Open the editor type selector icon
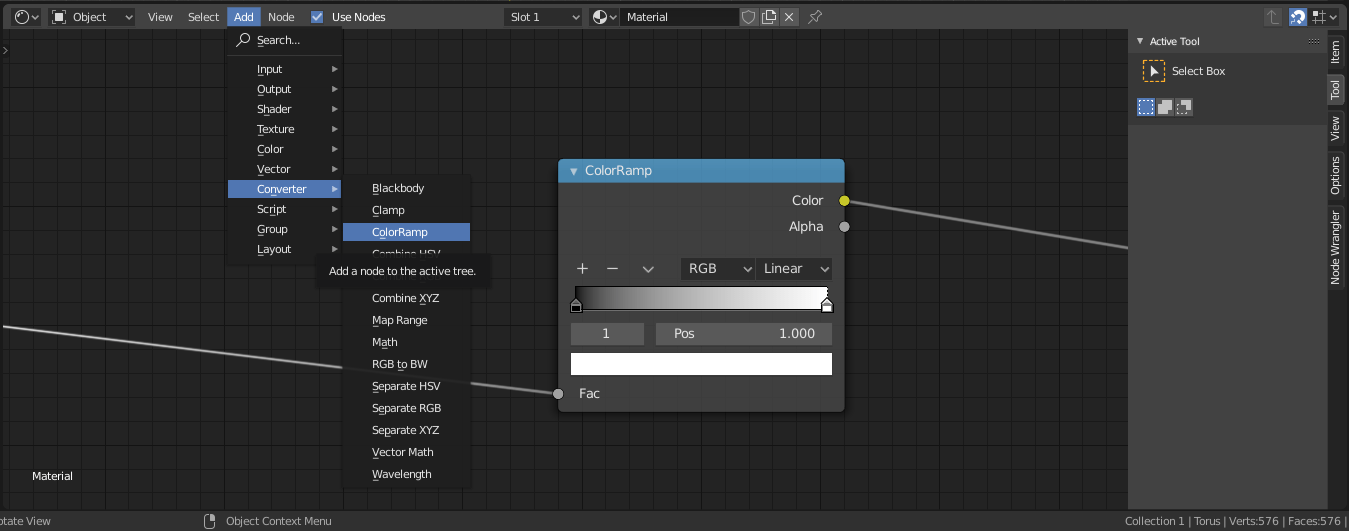 (x=27, y=17)
